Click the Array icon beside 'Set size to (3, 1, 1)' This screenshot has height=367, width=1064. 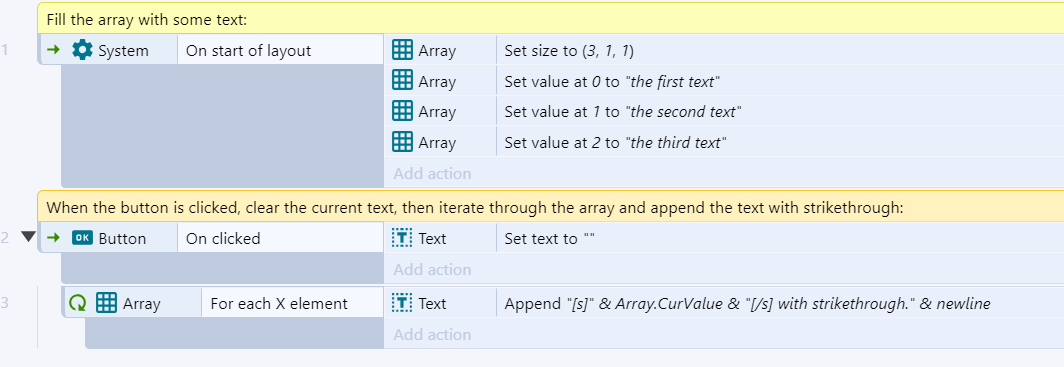tap(402, 50)
